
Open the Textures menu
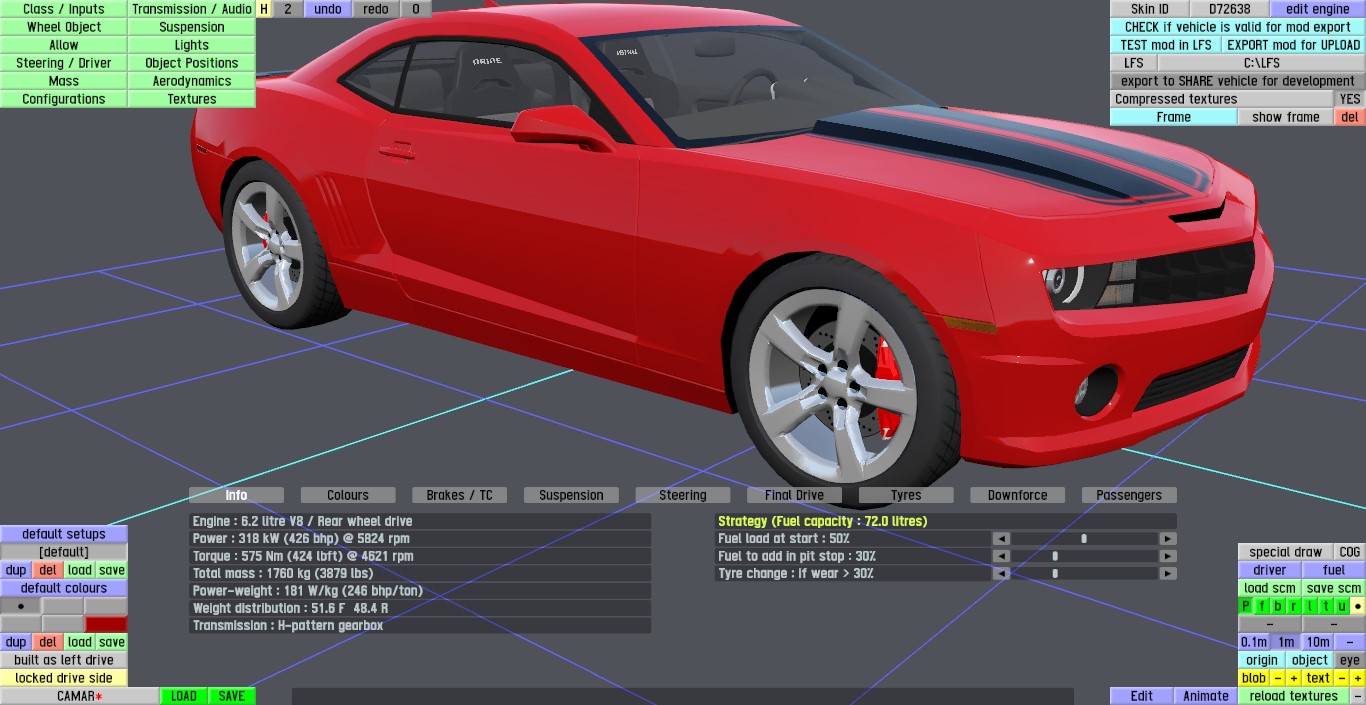192,99
